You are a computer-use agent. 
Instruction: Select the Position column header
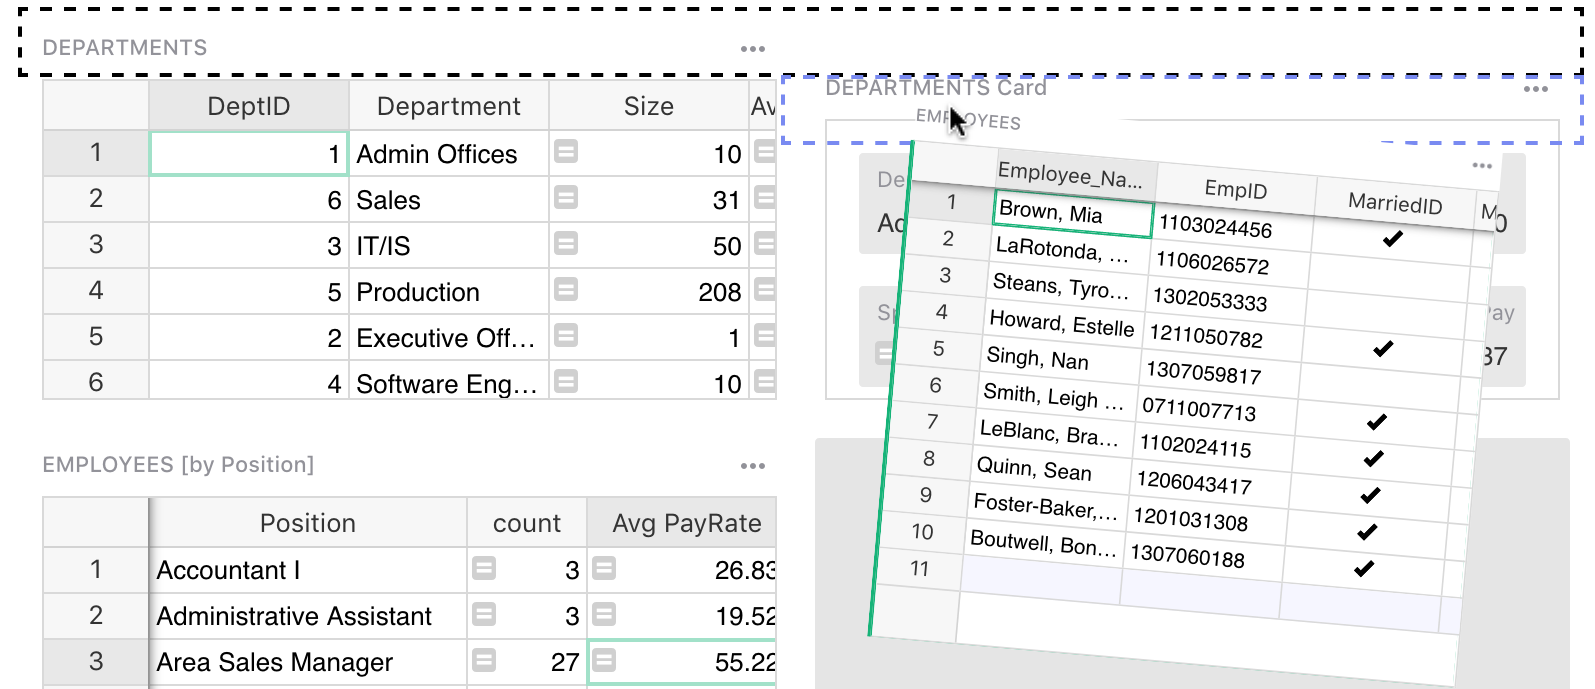coord(307,523)
